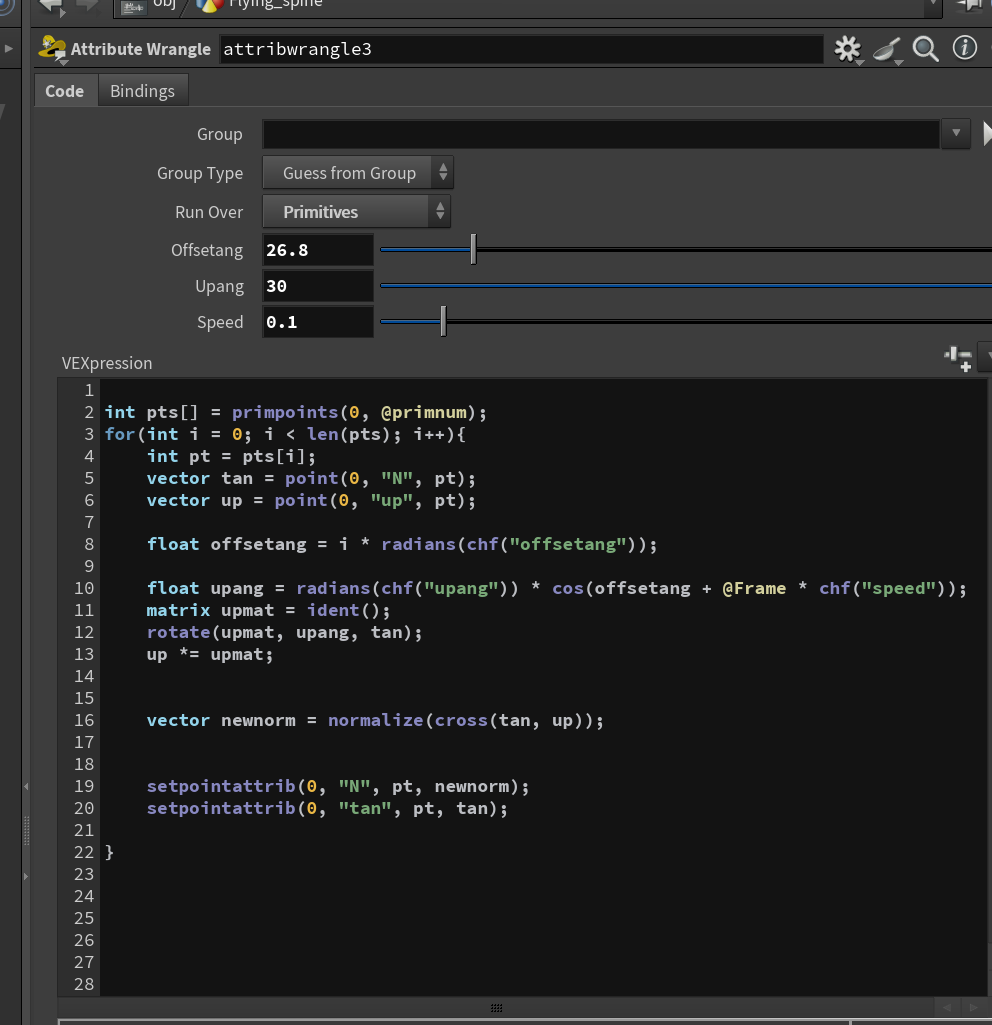992x1025 pixels.
Task: Open the network path bar dropdown arrow
Action: 933,5
